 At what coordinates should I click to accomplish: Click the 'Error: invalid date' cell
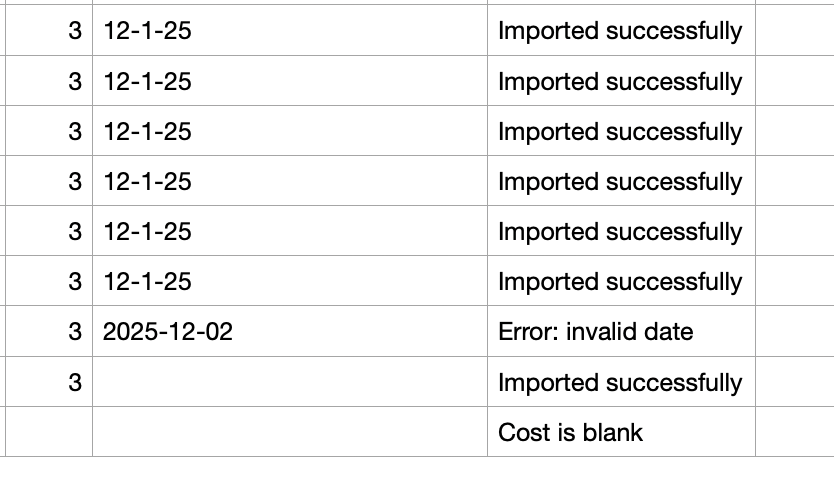[x=595, y=331]
